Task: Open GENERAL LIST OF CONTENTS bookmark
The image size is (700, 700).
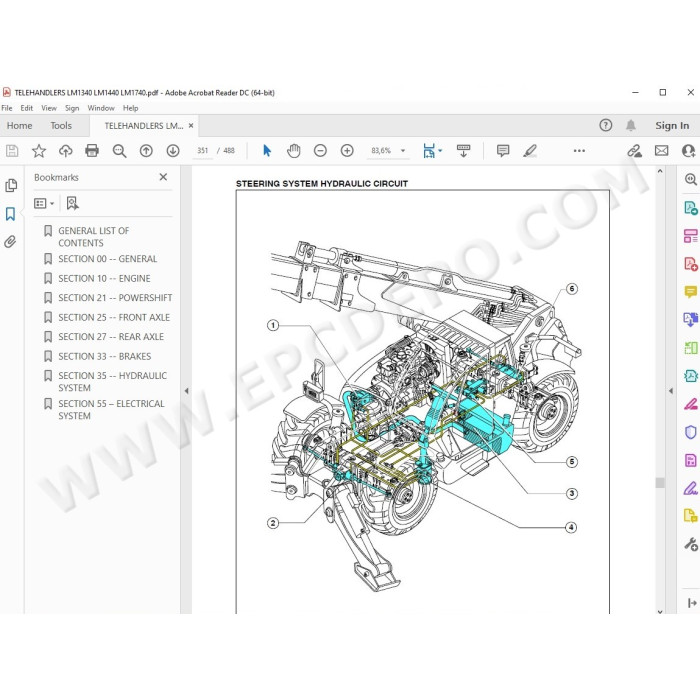Action: 94,237
